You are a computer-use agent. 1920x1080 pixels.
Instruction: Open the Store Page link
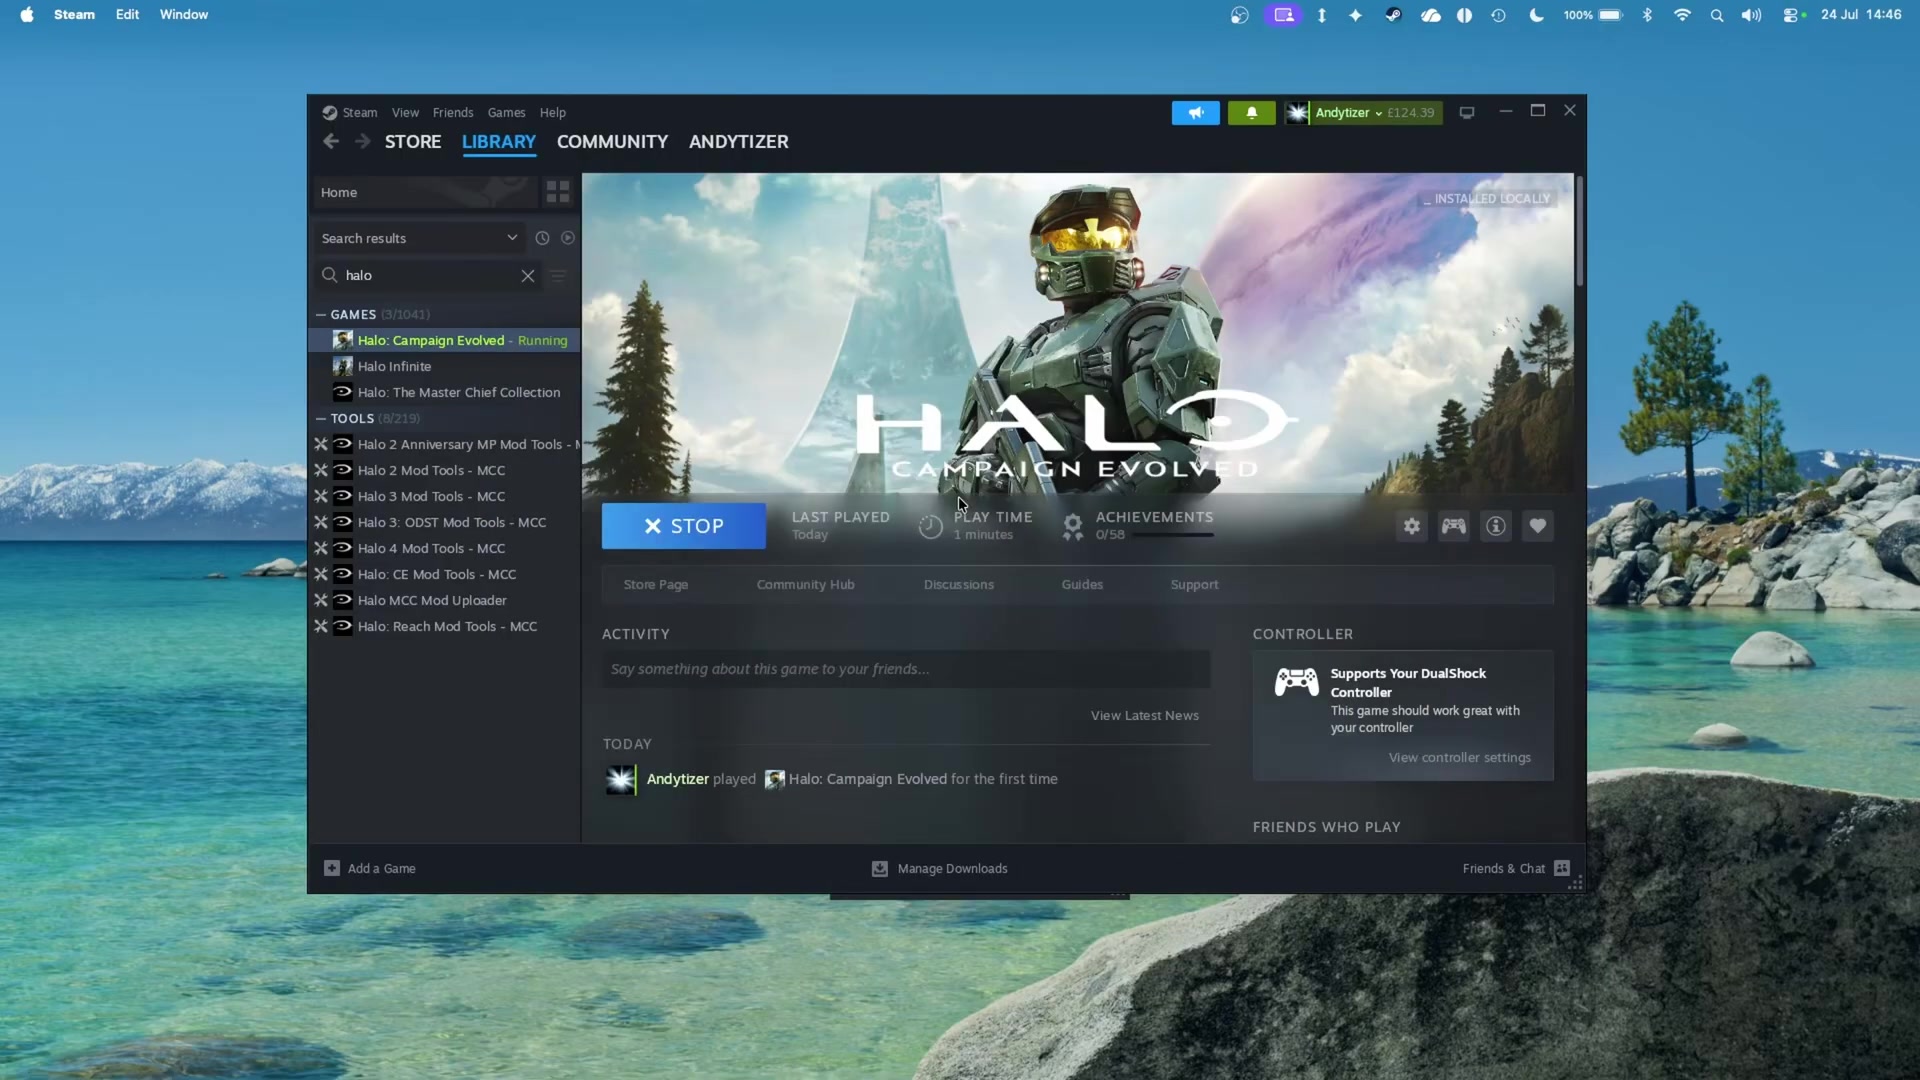pos(656,585)
